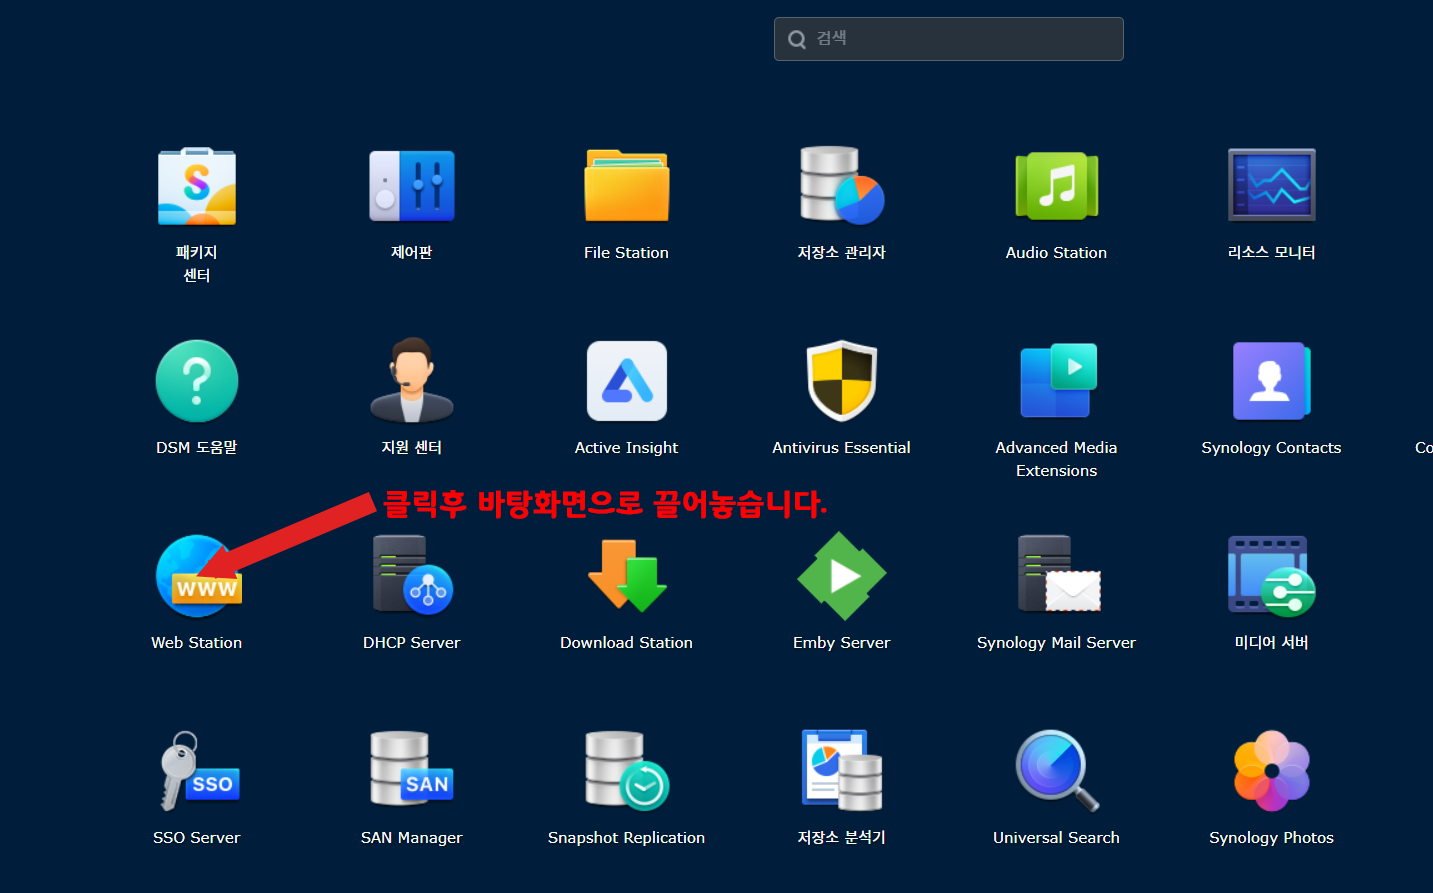Image resolution: width=1433 pixels, height=893 pixels.
Task: Open SSO Server key icon
Action: point(199,771)
